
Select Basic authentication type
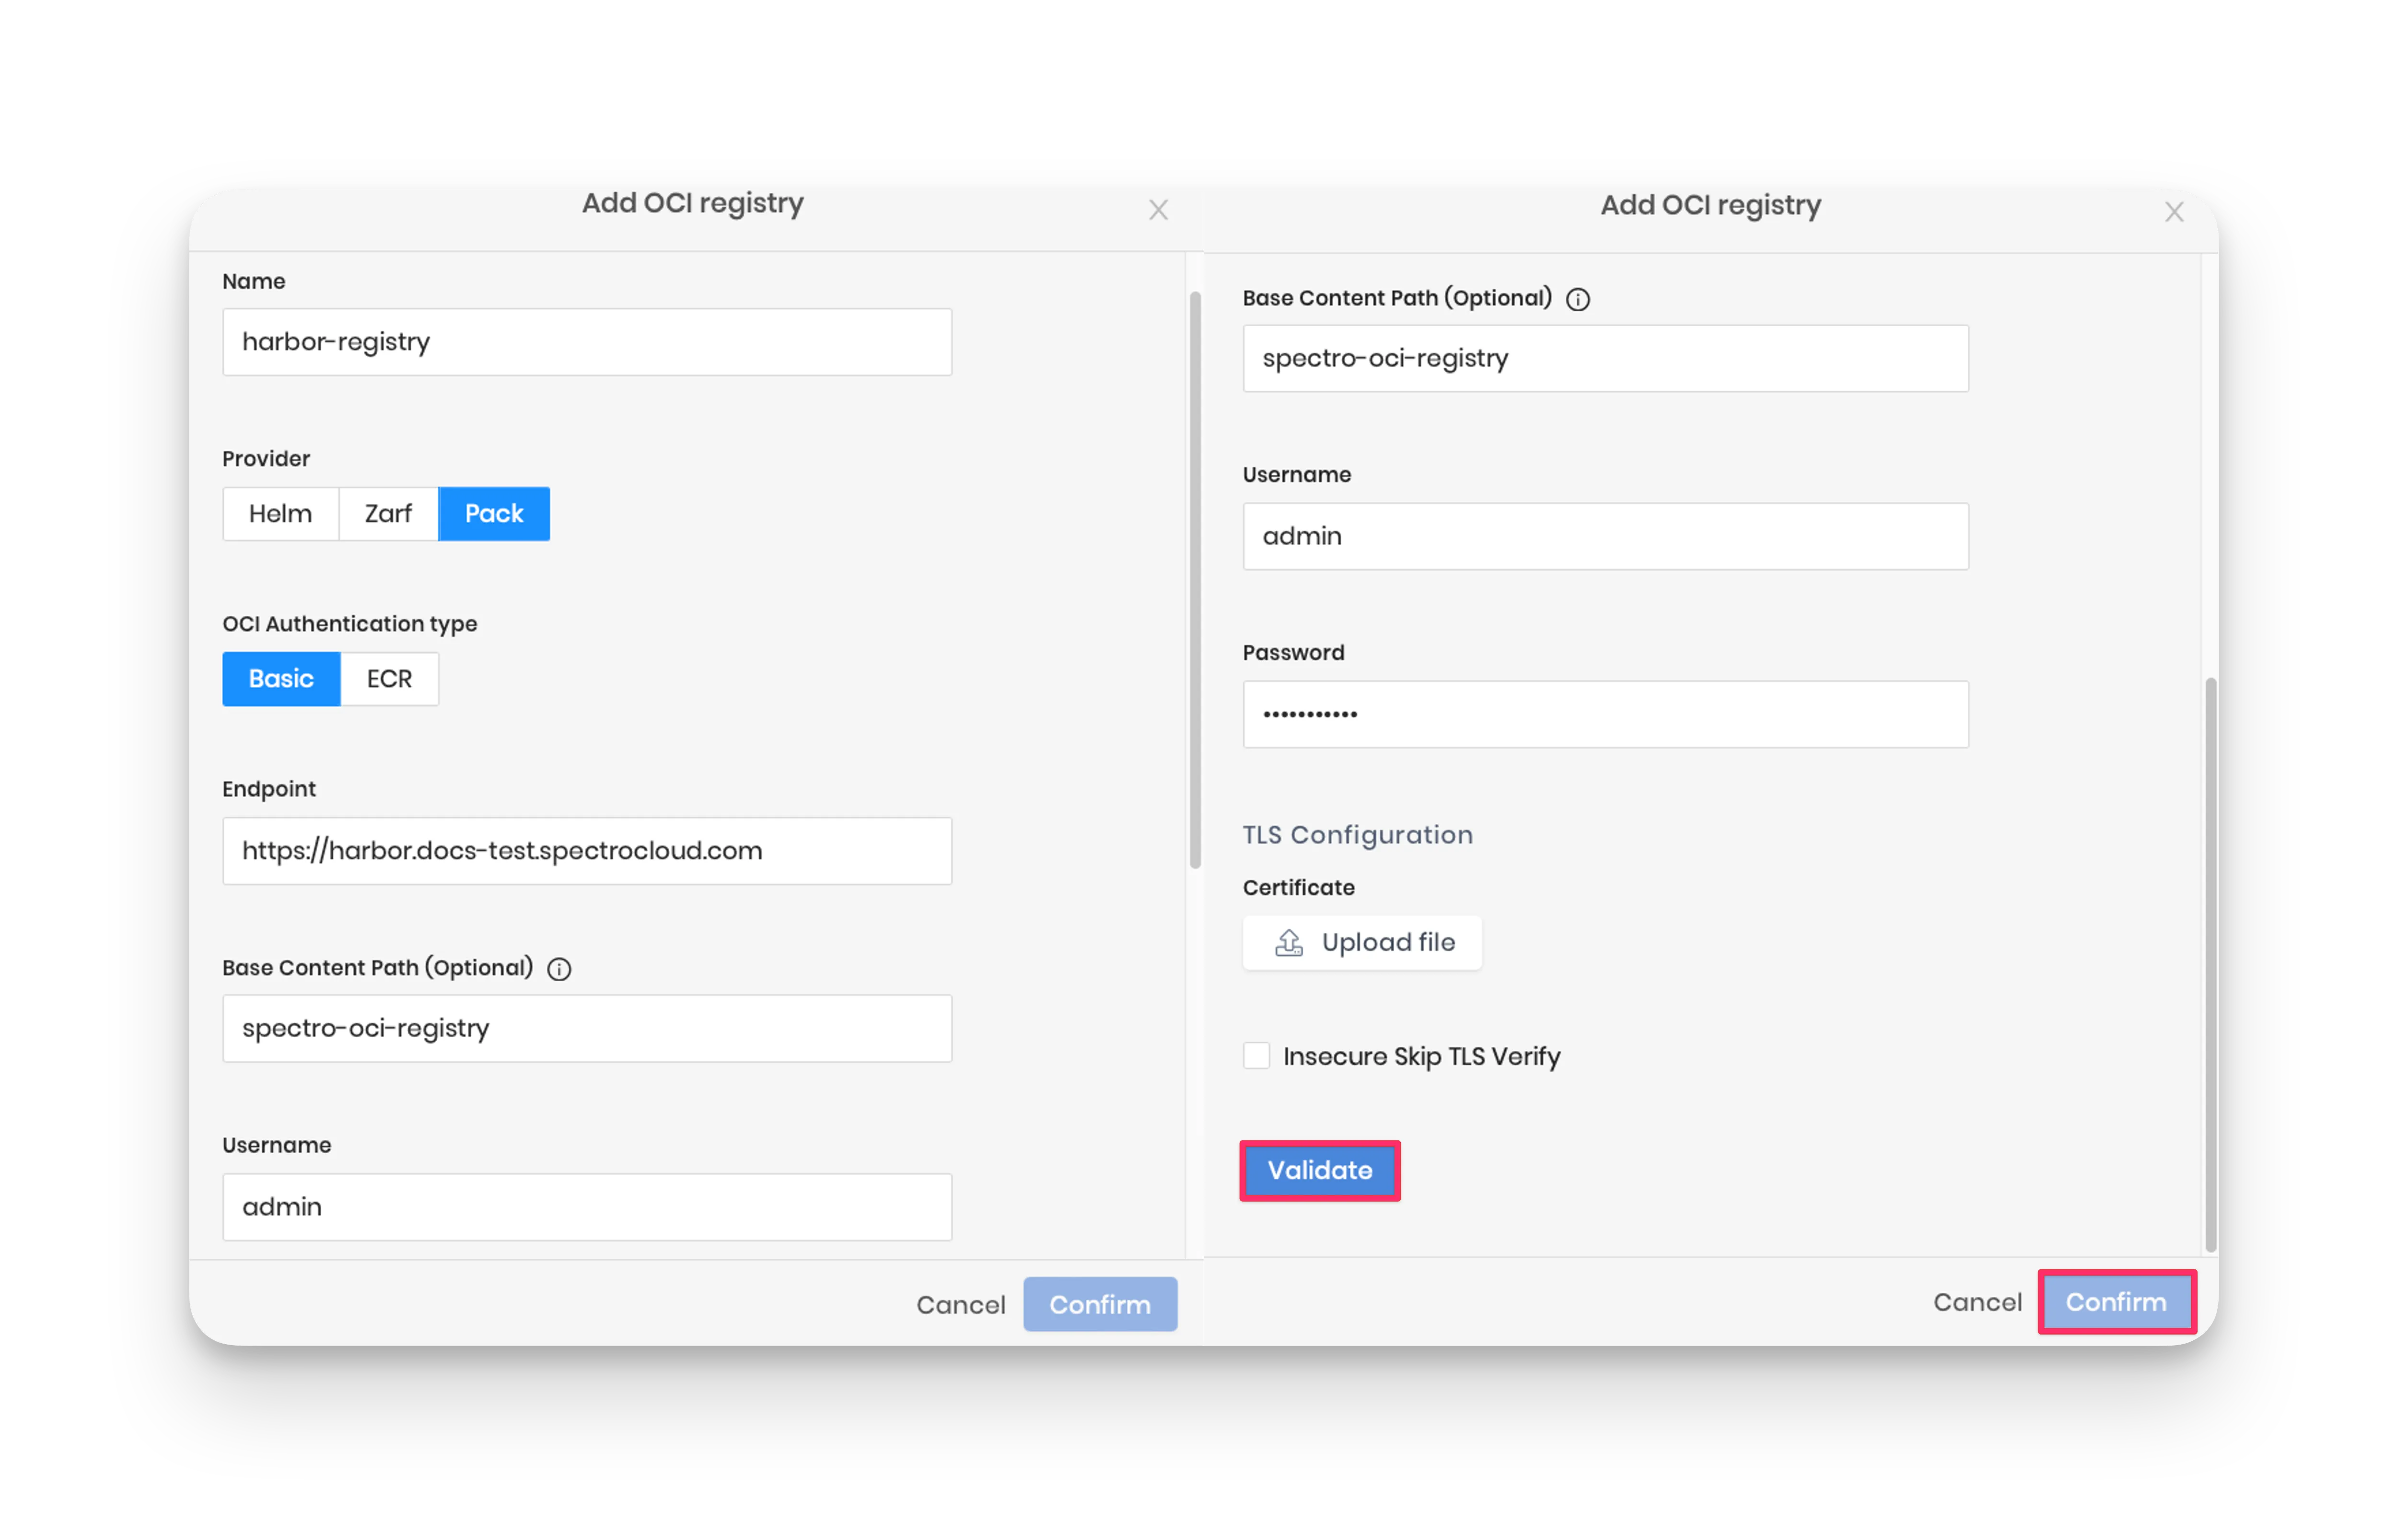click(281, 678)
